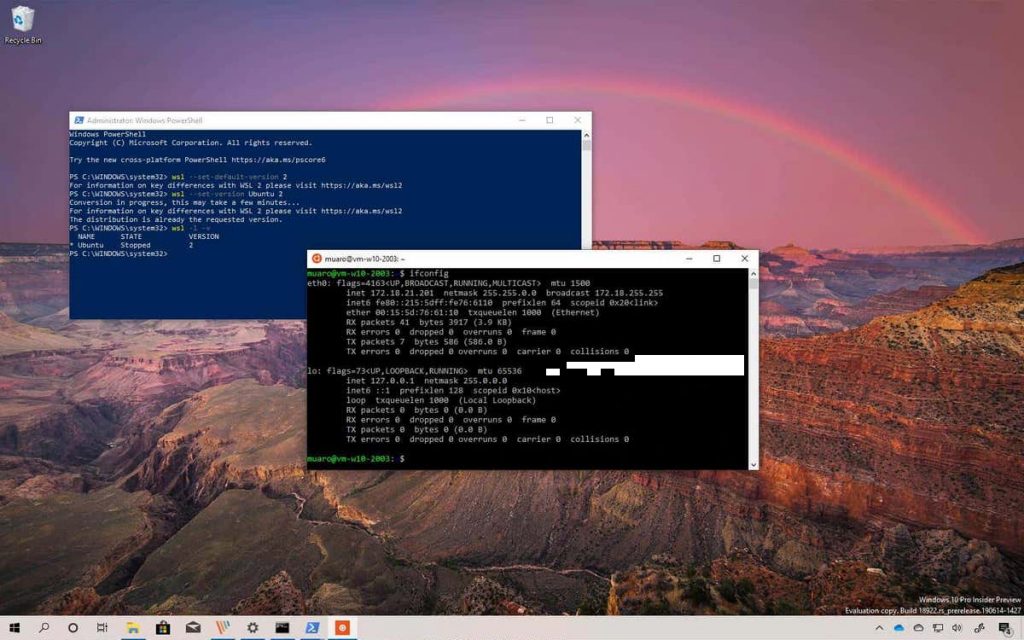Open the Ubuntu WSL app from the taskbar
The height and width of the screenshot is (640, 1024).
click(x=344, y=627)
